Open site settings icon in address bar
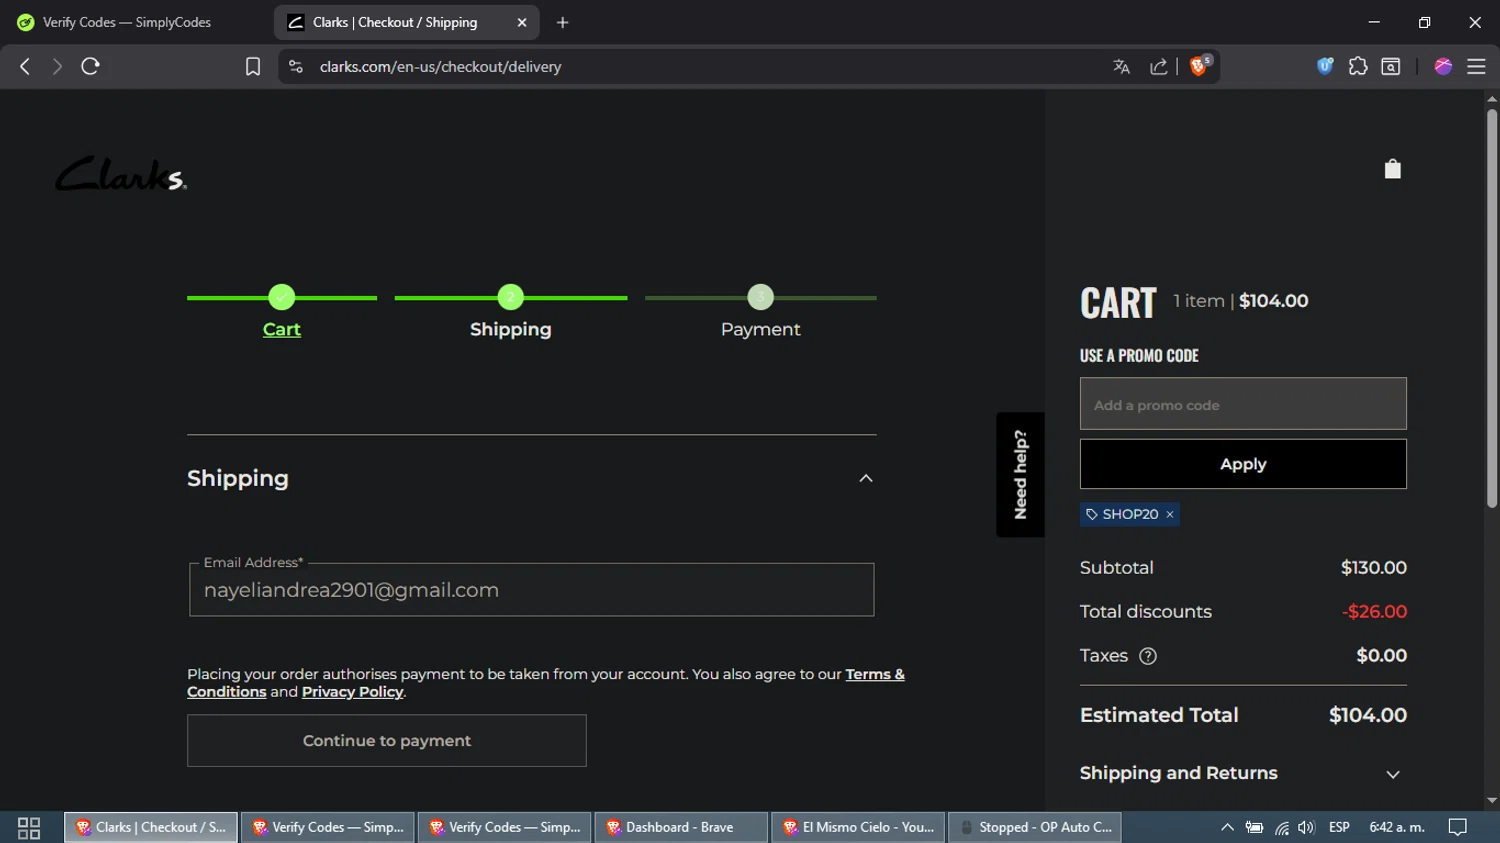Viewport: 1500px width, 843px height. [295, 66]
